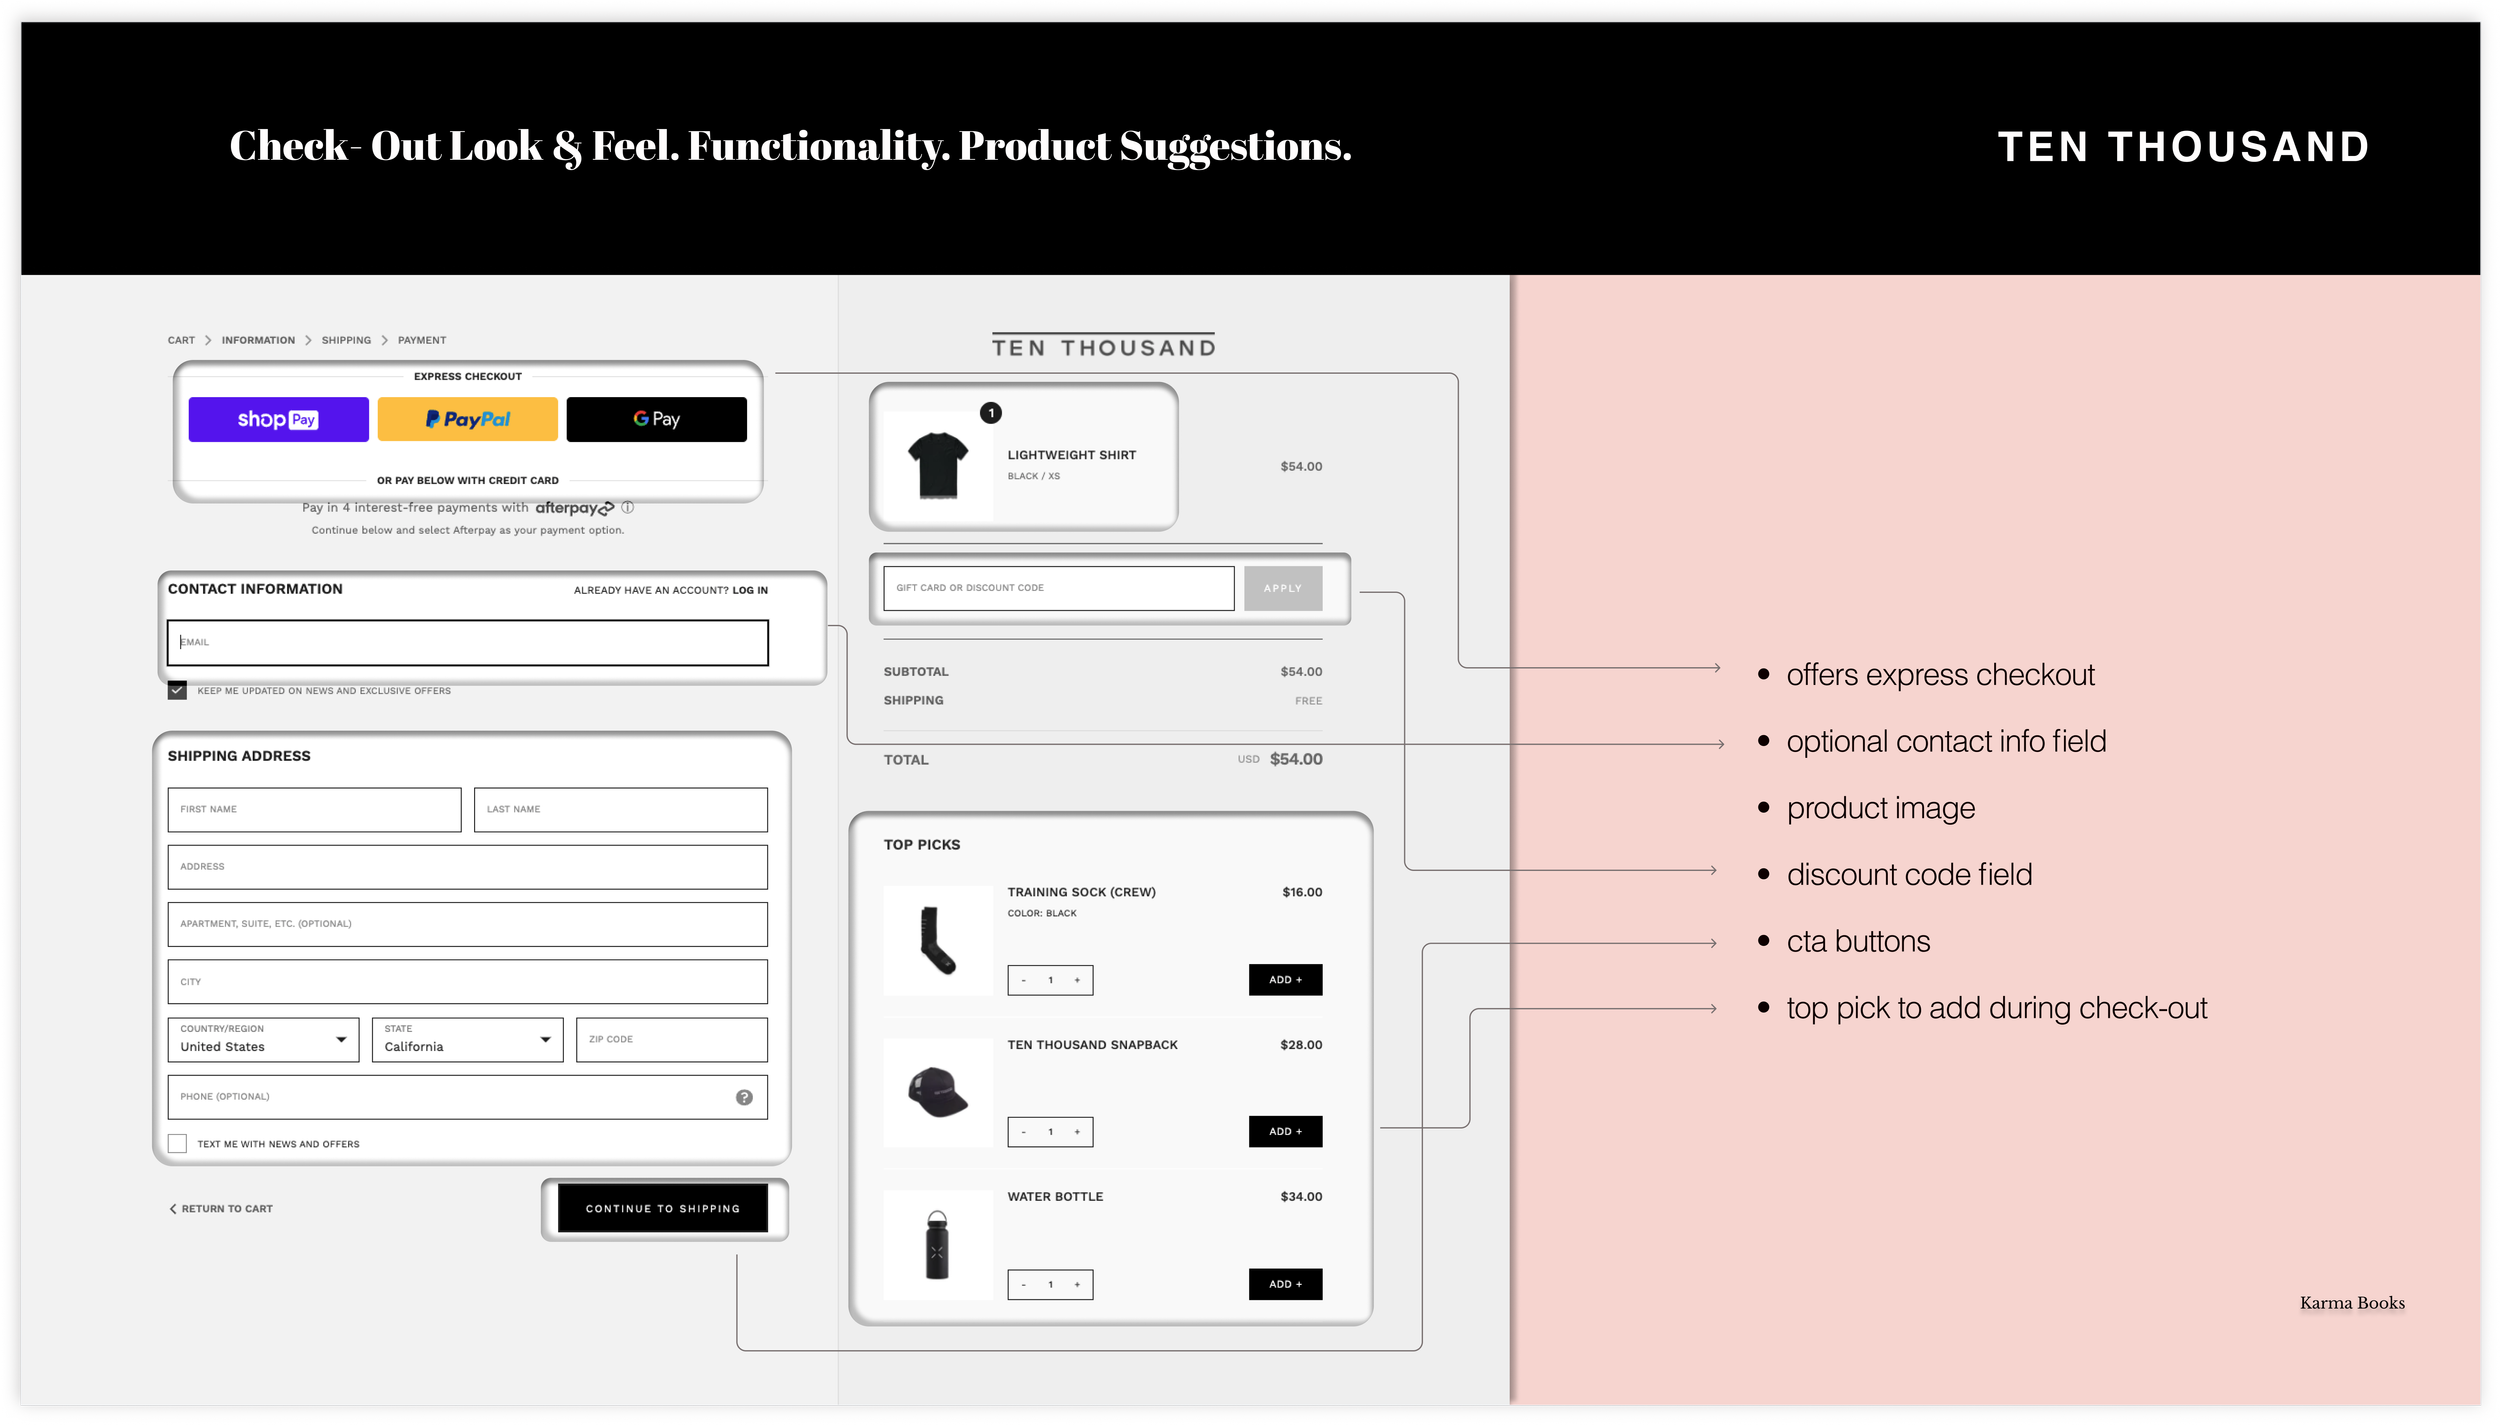Pay with the Google Pay button

coord(656,419)
